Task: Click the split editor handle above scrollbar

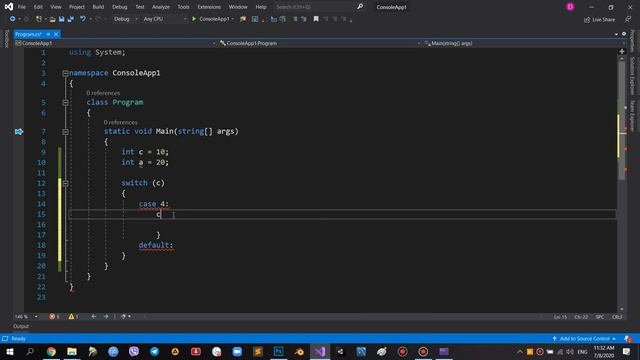Action: click(x=622, y=51)
